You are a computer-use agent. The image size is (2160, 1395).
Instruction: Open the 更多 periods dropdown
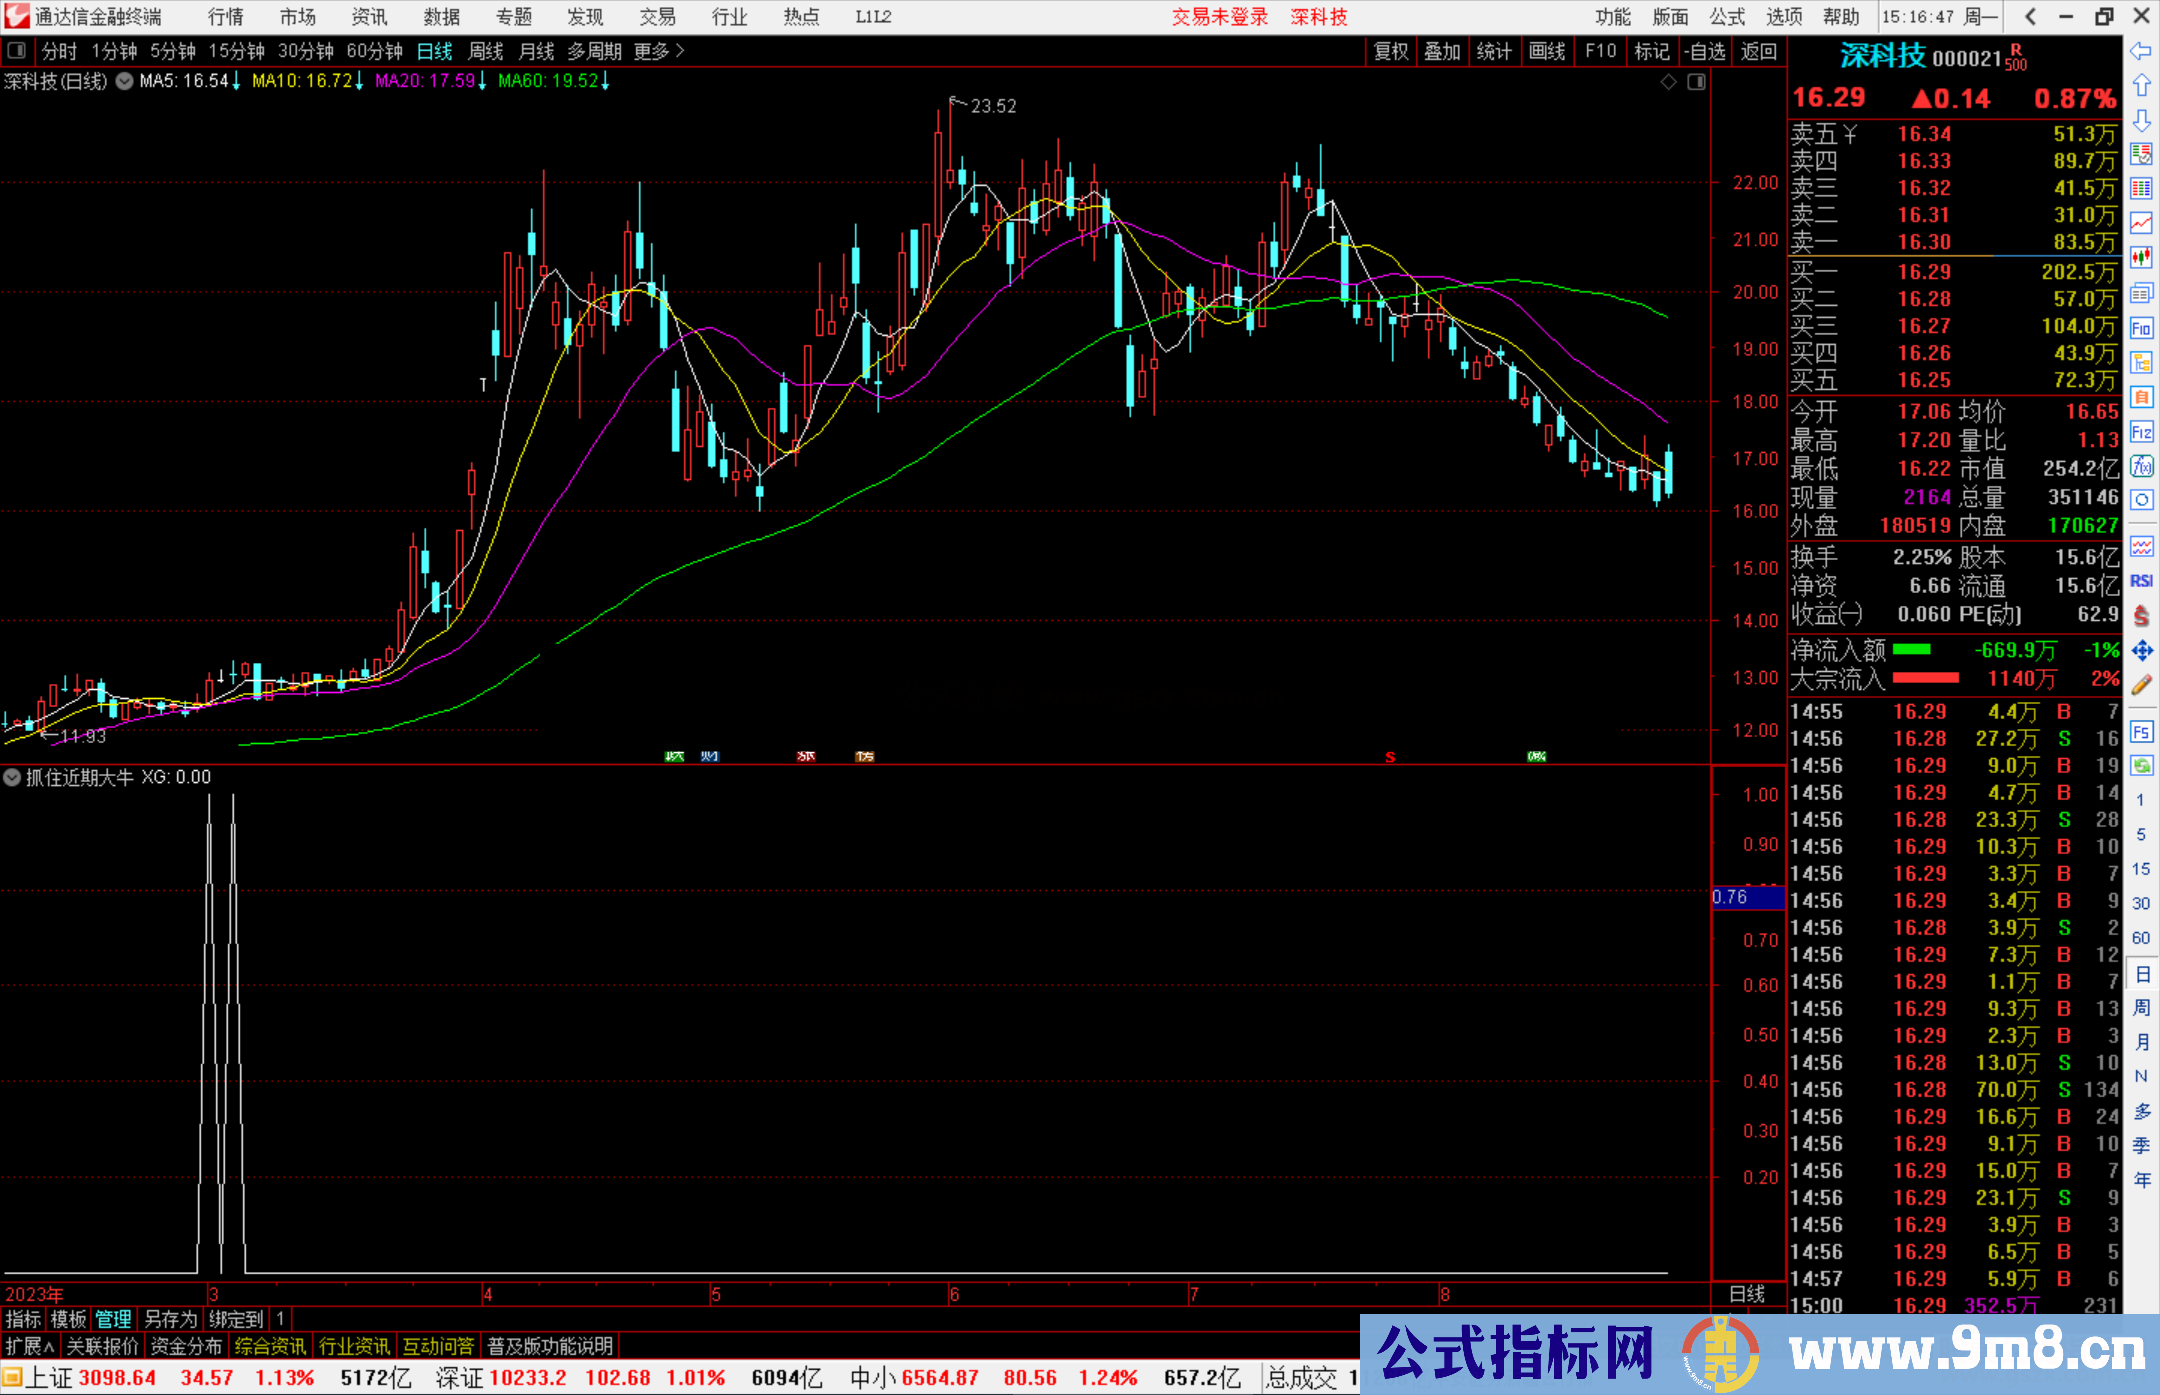click(651, 51)
